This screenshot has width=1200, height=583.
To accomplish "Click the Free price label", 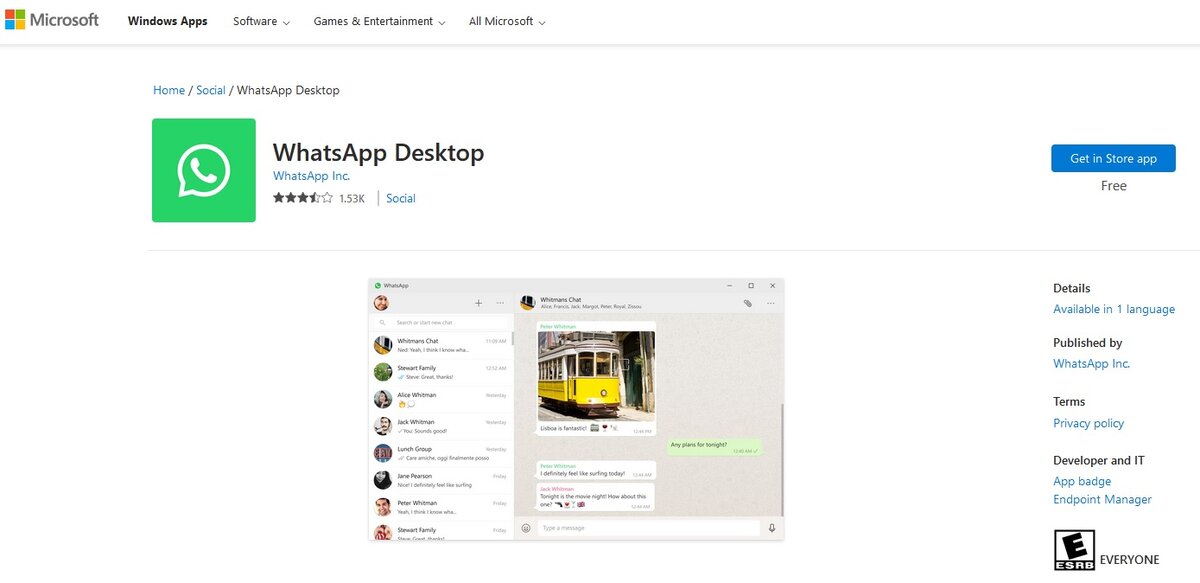I will (1114, 186).
